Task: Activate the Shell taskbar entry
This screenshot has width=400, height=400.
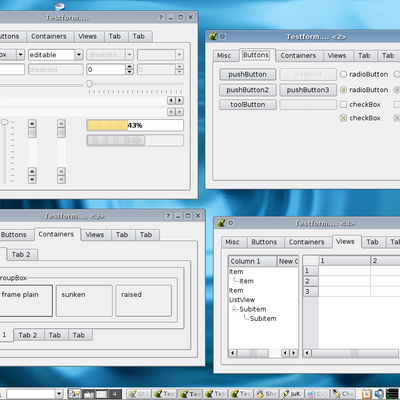Action: [x=266, y=394]
